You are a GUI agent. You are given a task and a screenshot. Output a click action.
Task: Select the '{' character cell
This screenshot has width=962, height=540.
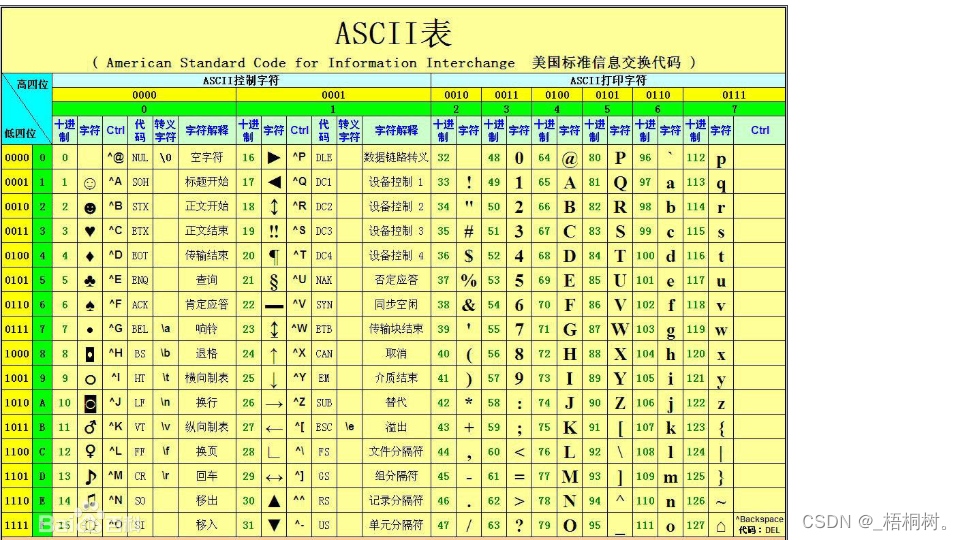(x=721, y=428)
